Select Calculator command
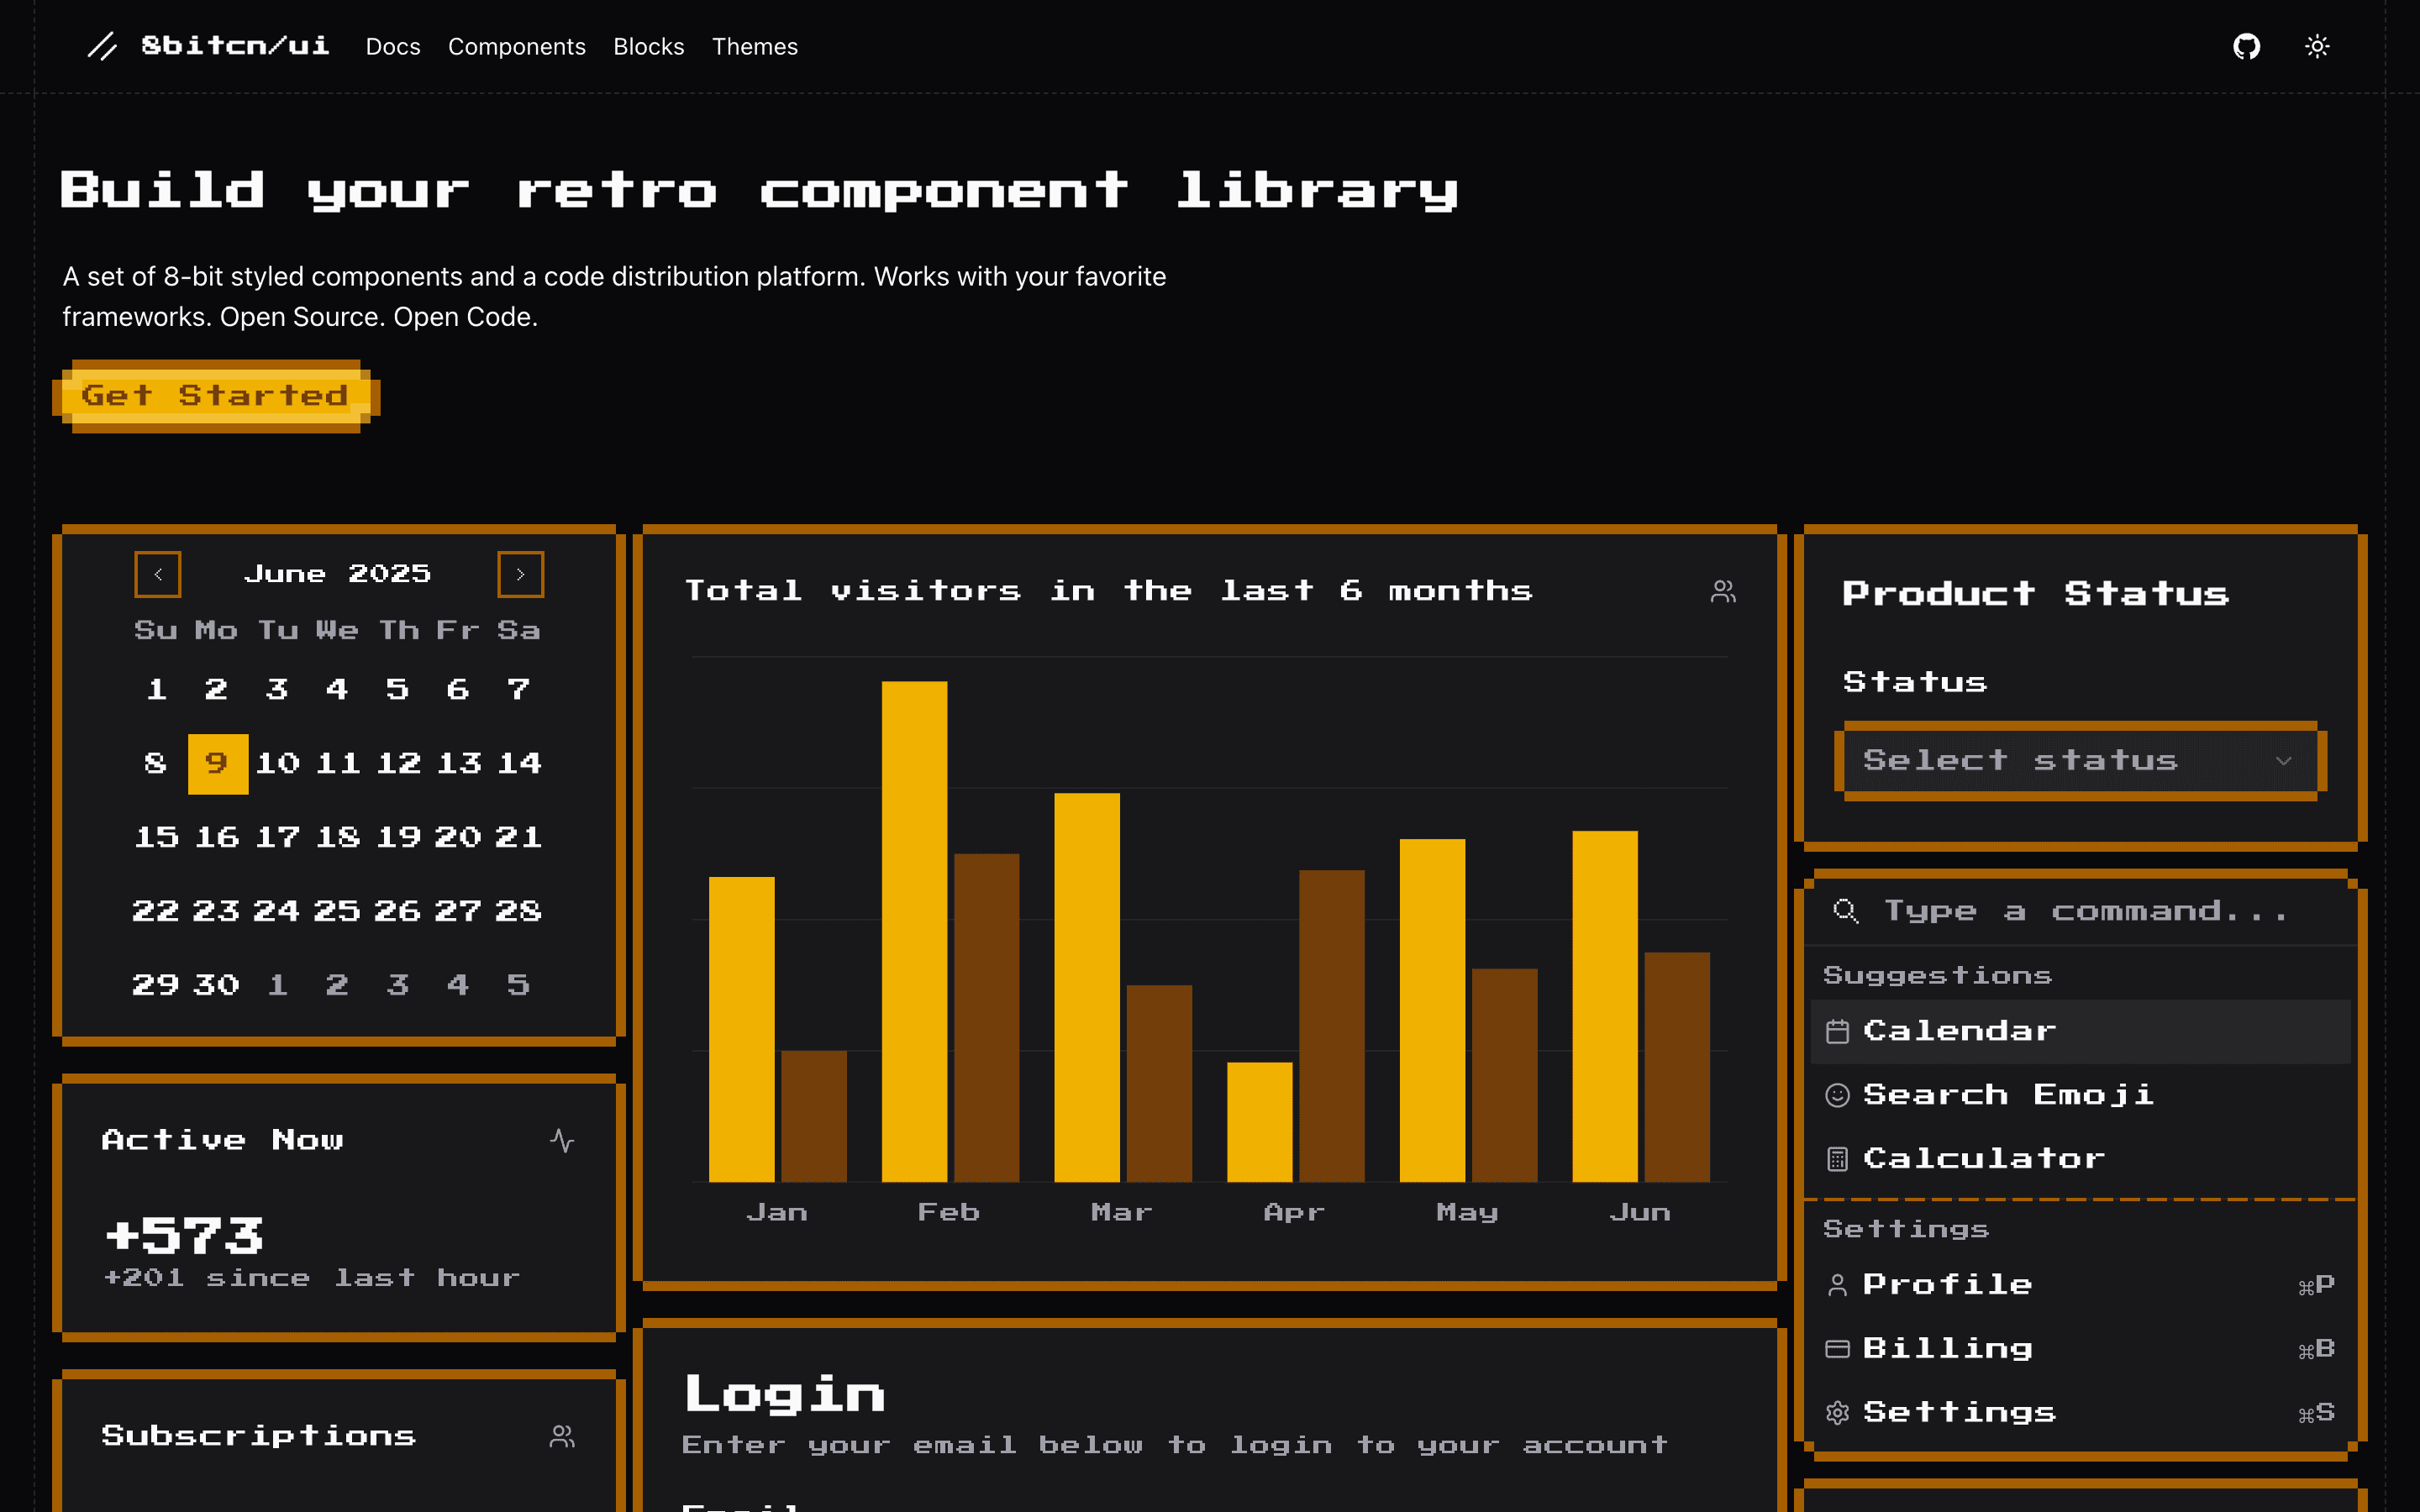 2080,1159
